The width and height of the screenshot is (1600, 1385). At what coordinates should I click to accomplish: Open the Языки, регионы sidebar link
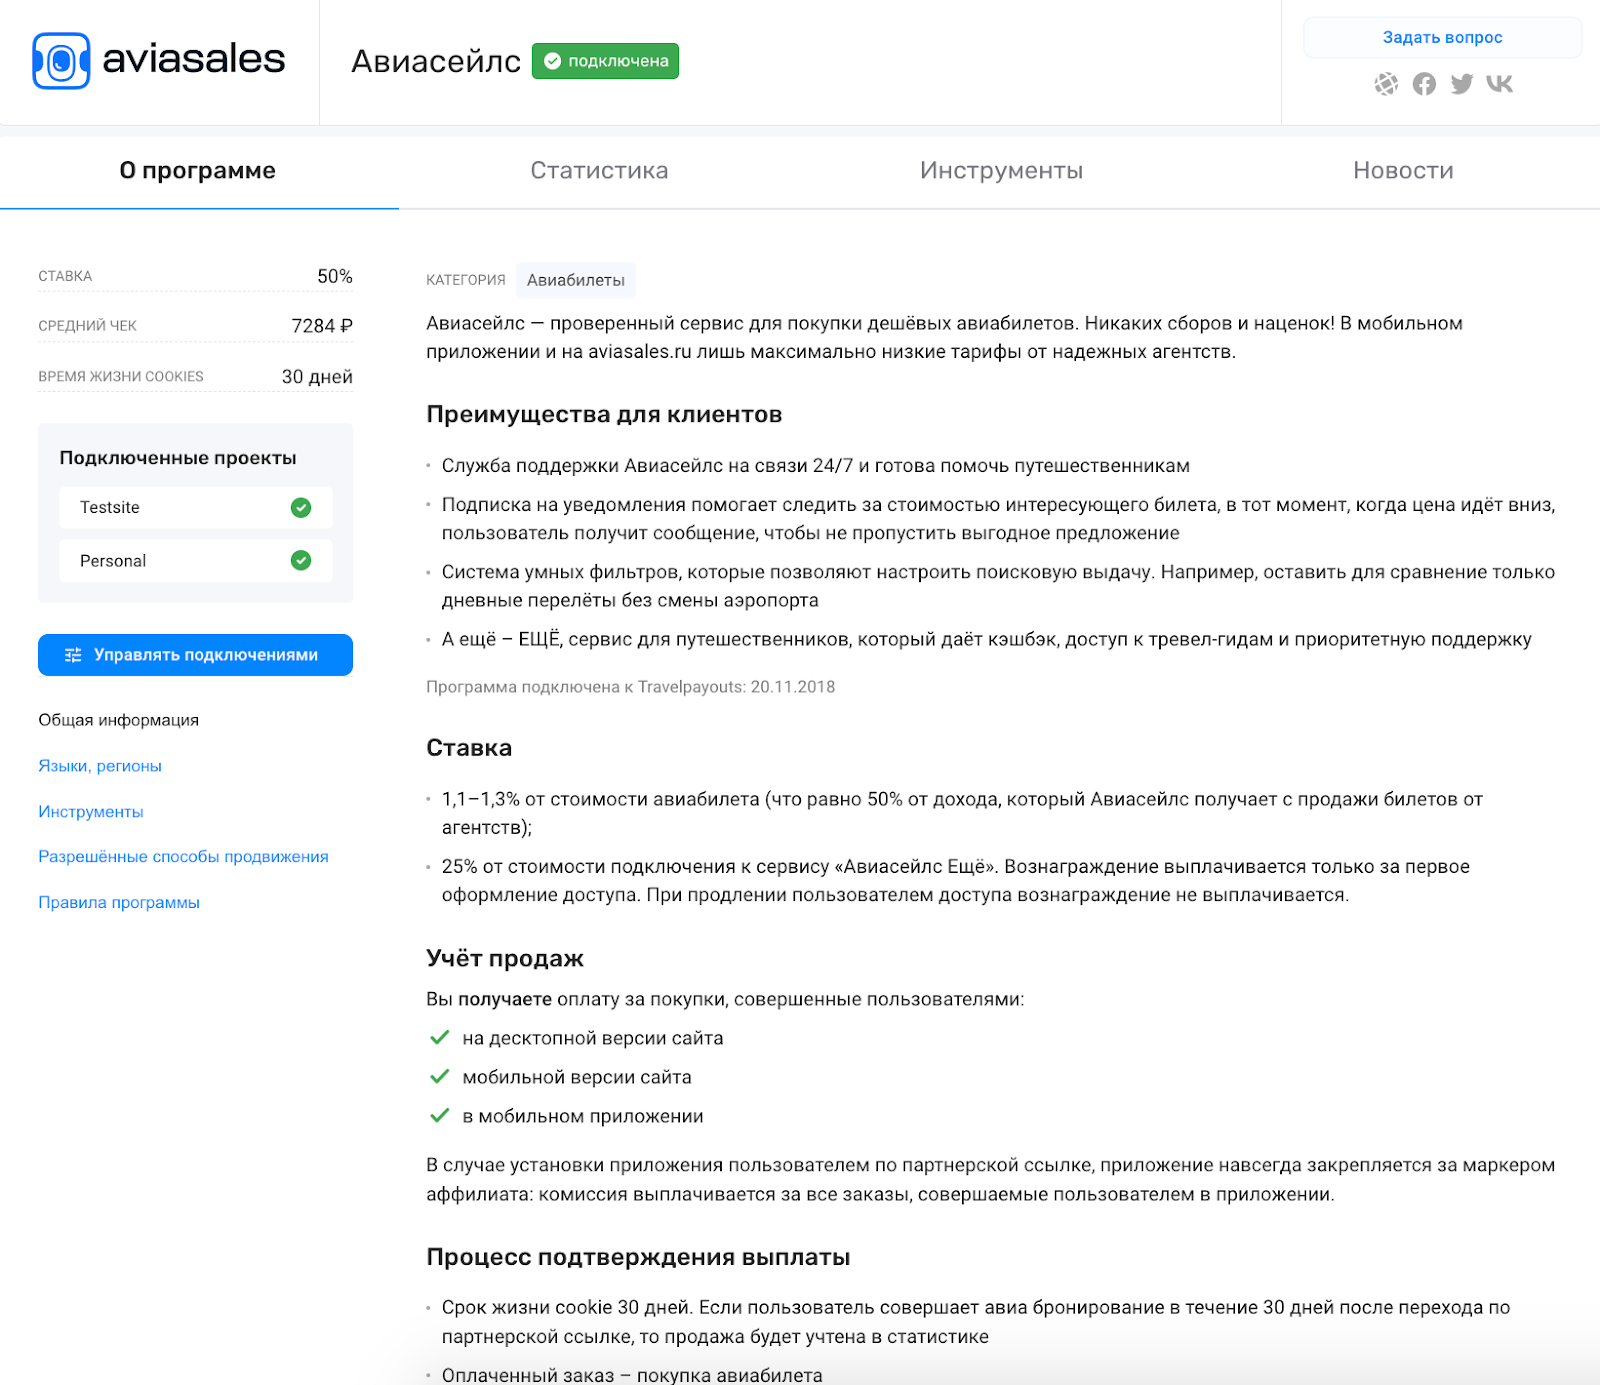pyautogui.click(x=100, y=766)
